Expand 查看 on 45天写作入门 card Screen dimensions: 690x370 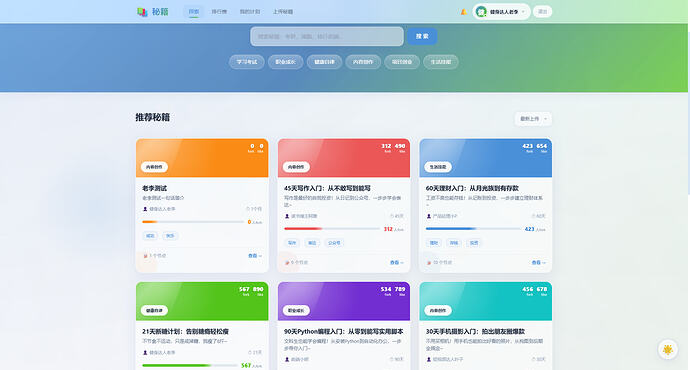396,263
